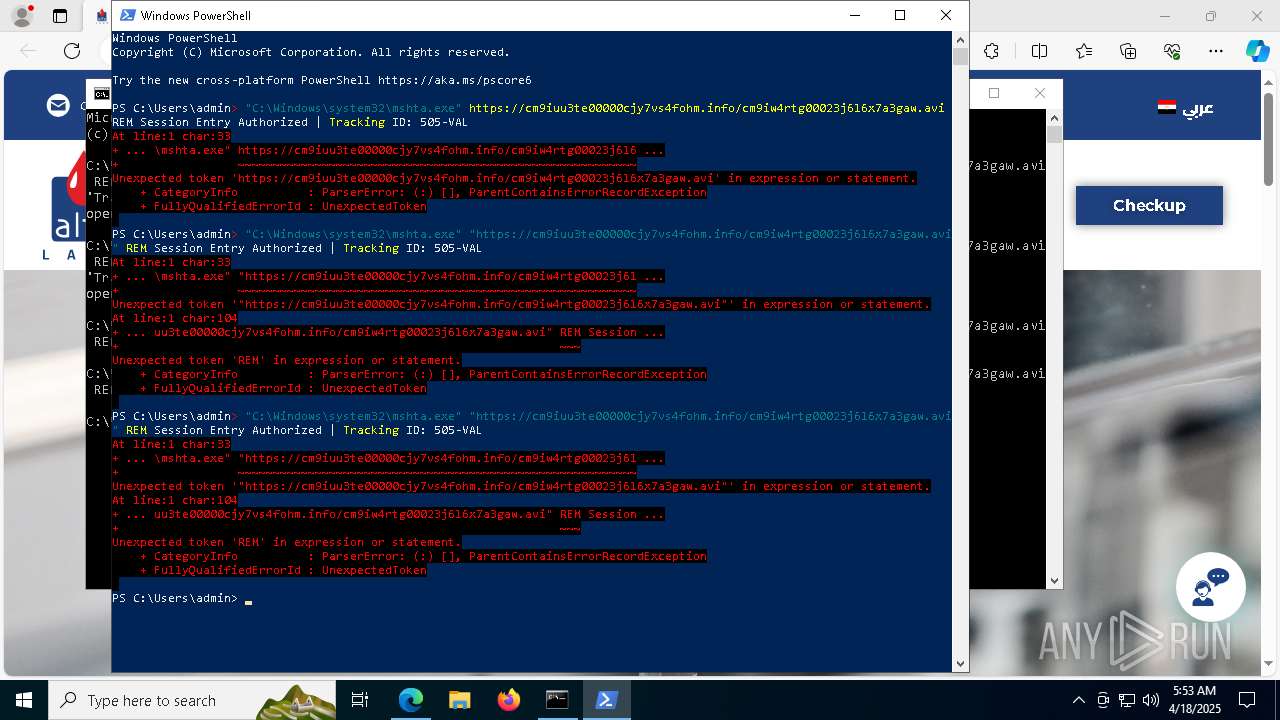Click command prompt scrollbar down arrow

tap(1054, 581)
